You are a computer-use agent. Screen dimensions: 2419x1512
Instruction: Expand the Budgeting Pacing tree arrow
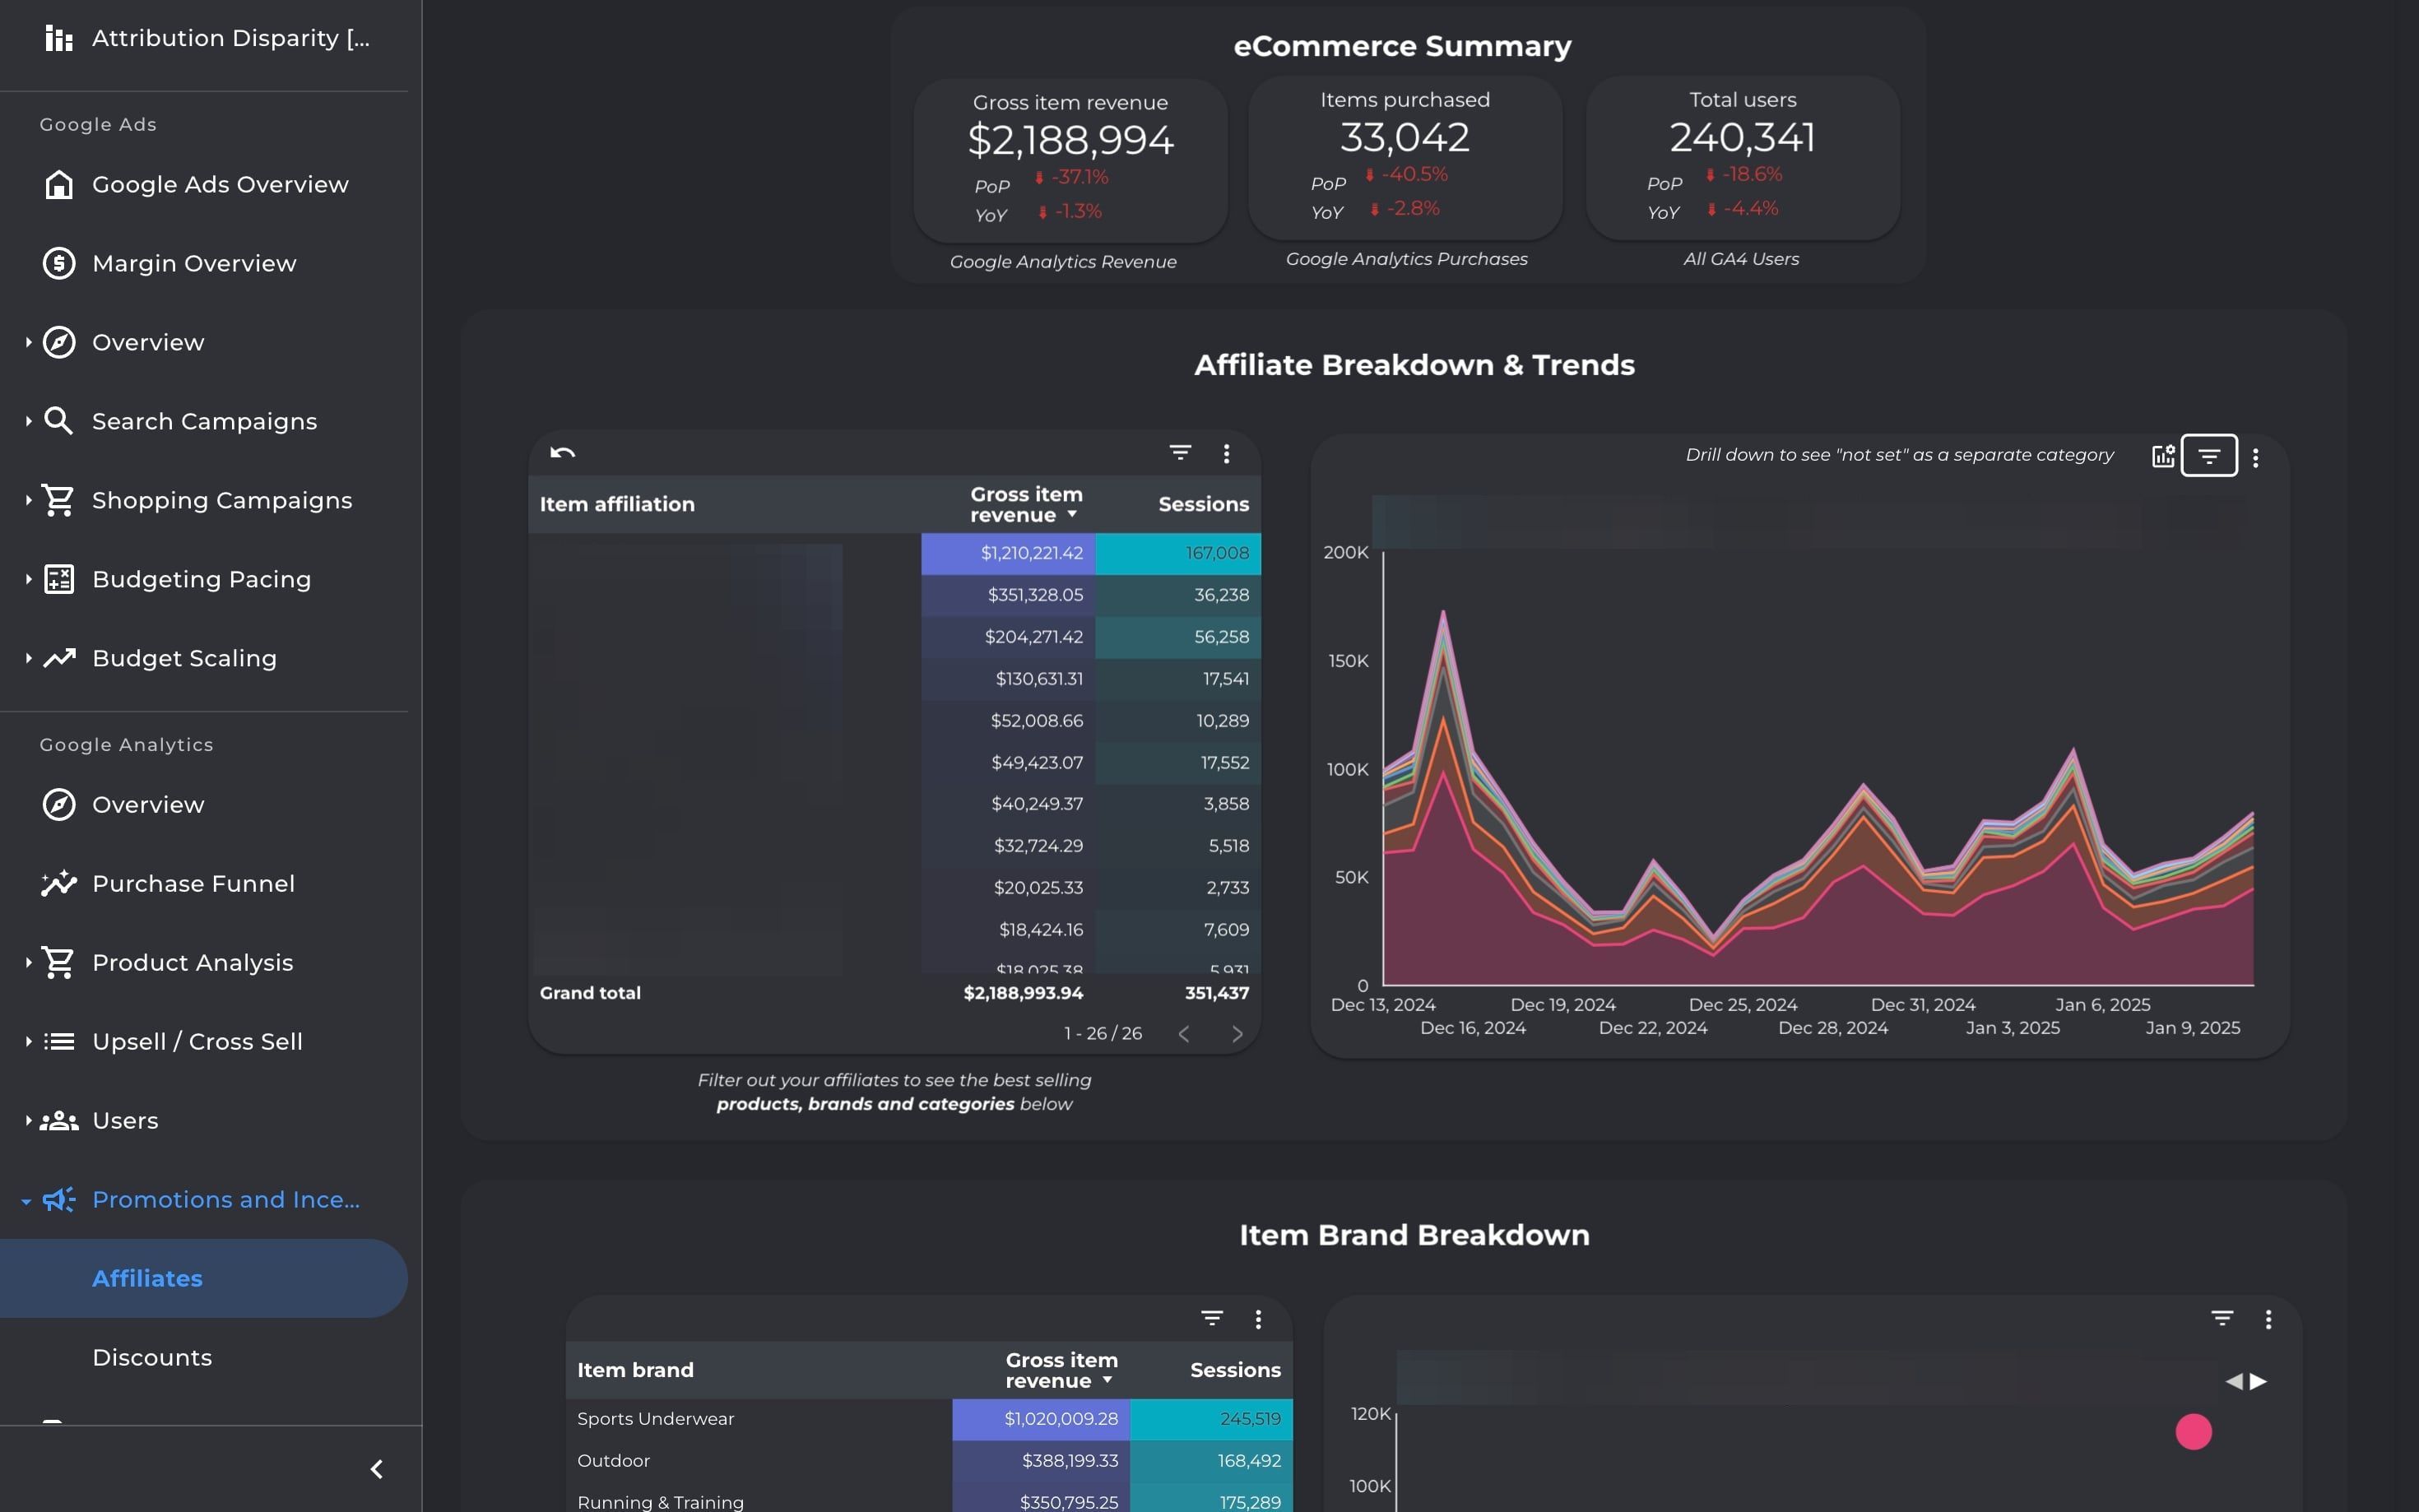[28, 579]
